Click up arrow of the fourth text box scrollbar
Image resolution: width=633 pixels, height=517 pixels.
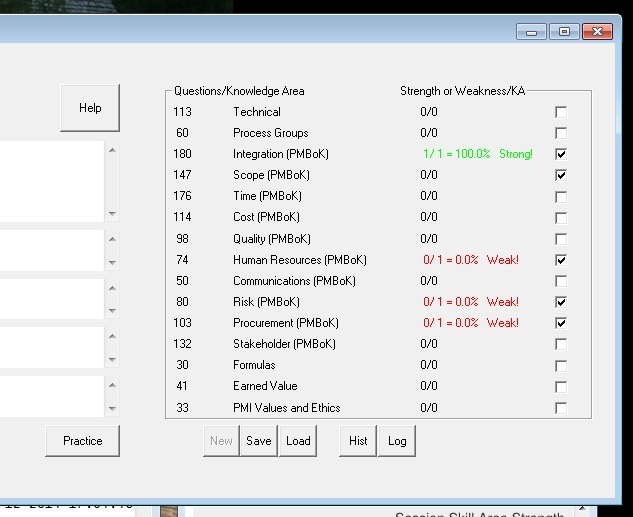[112, 336]
